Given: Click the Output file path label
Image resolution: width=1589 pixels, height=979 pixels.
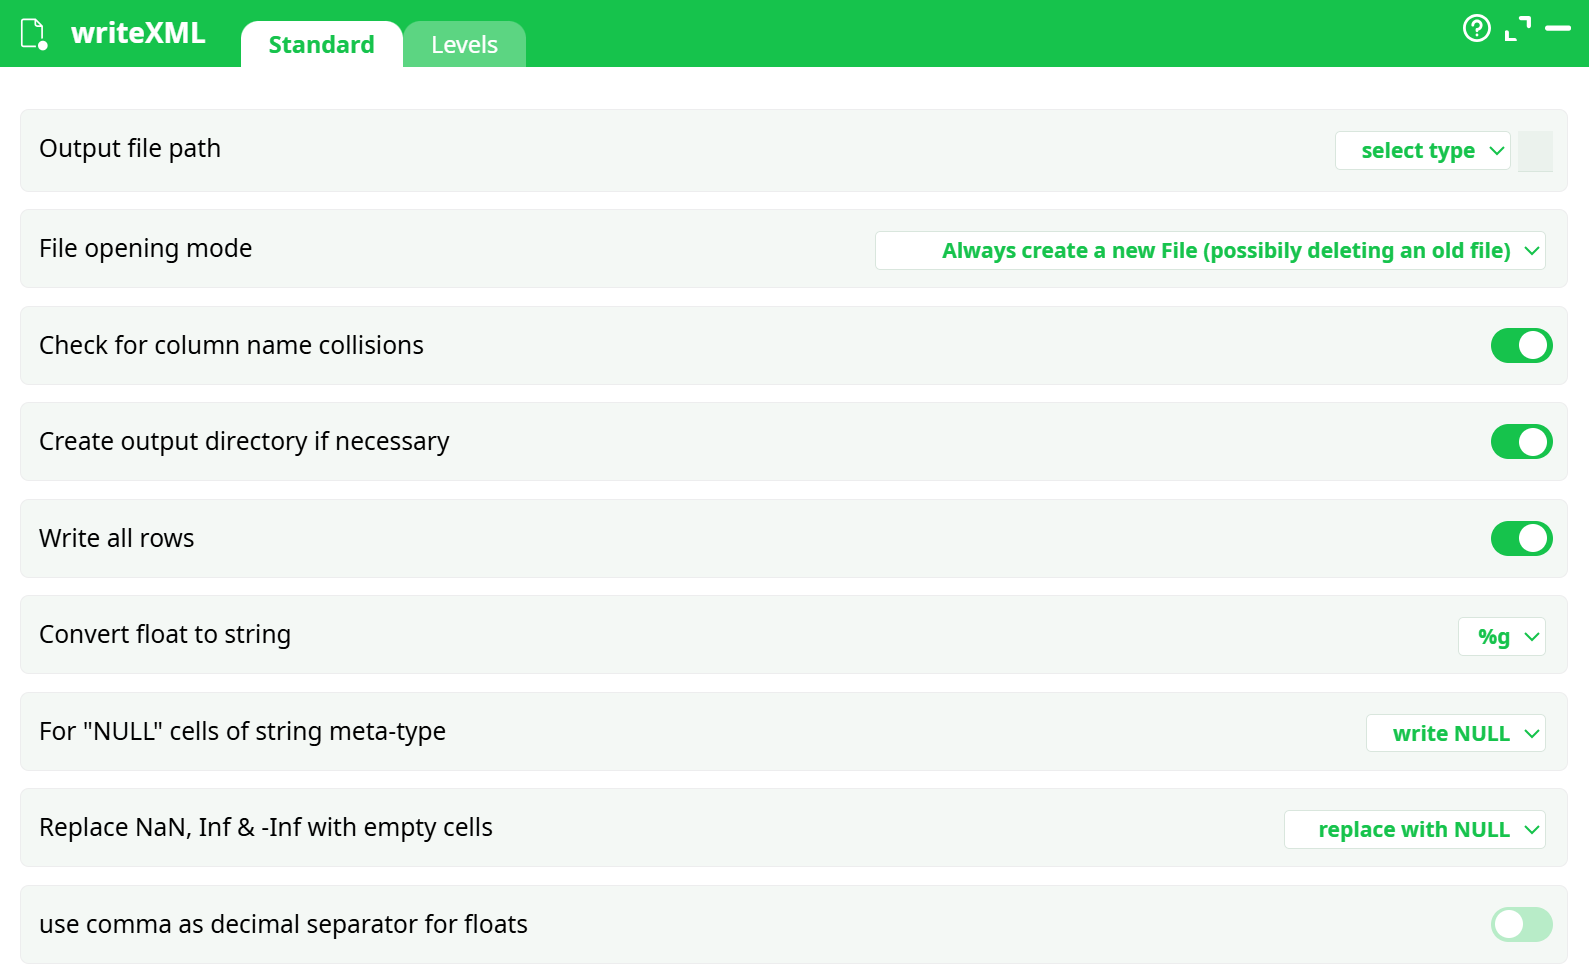Looking at the screenshot, I should [130, 149].
